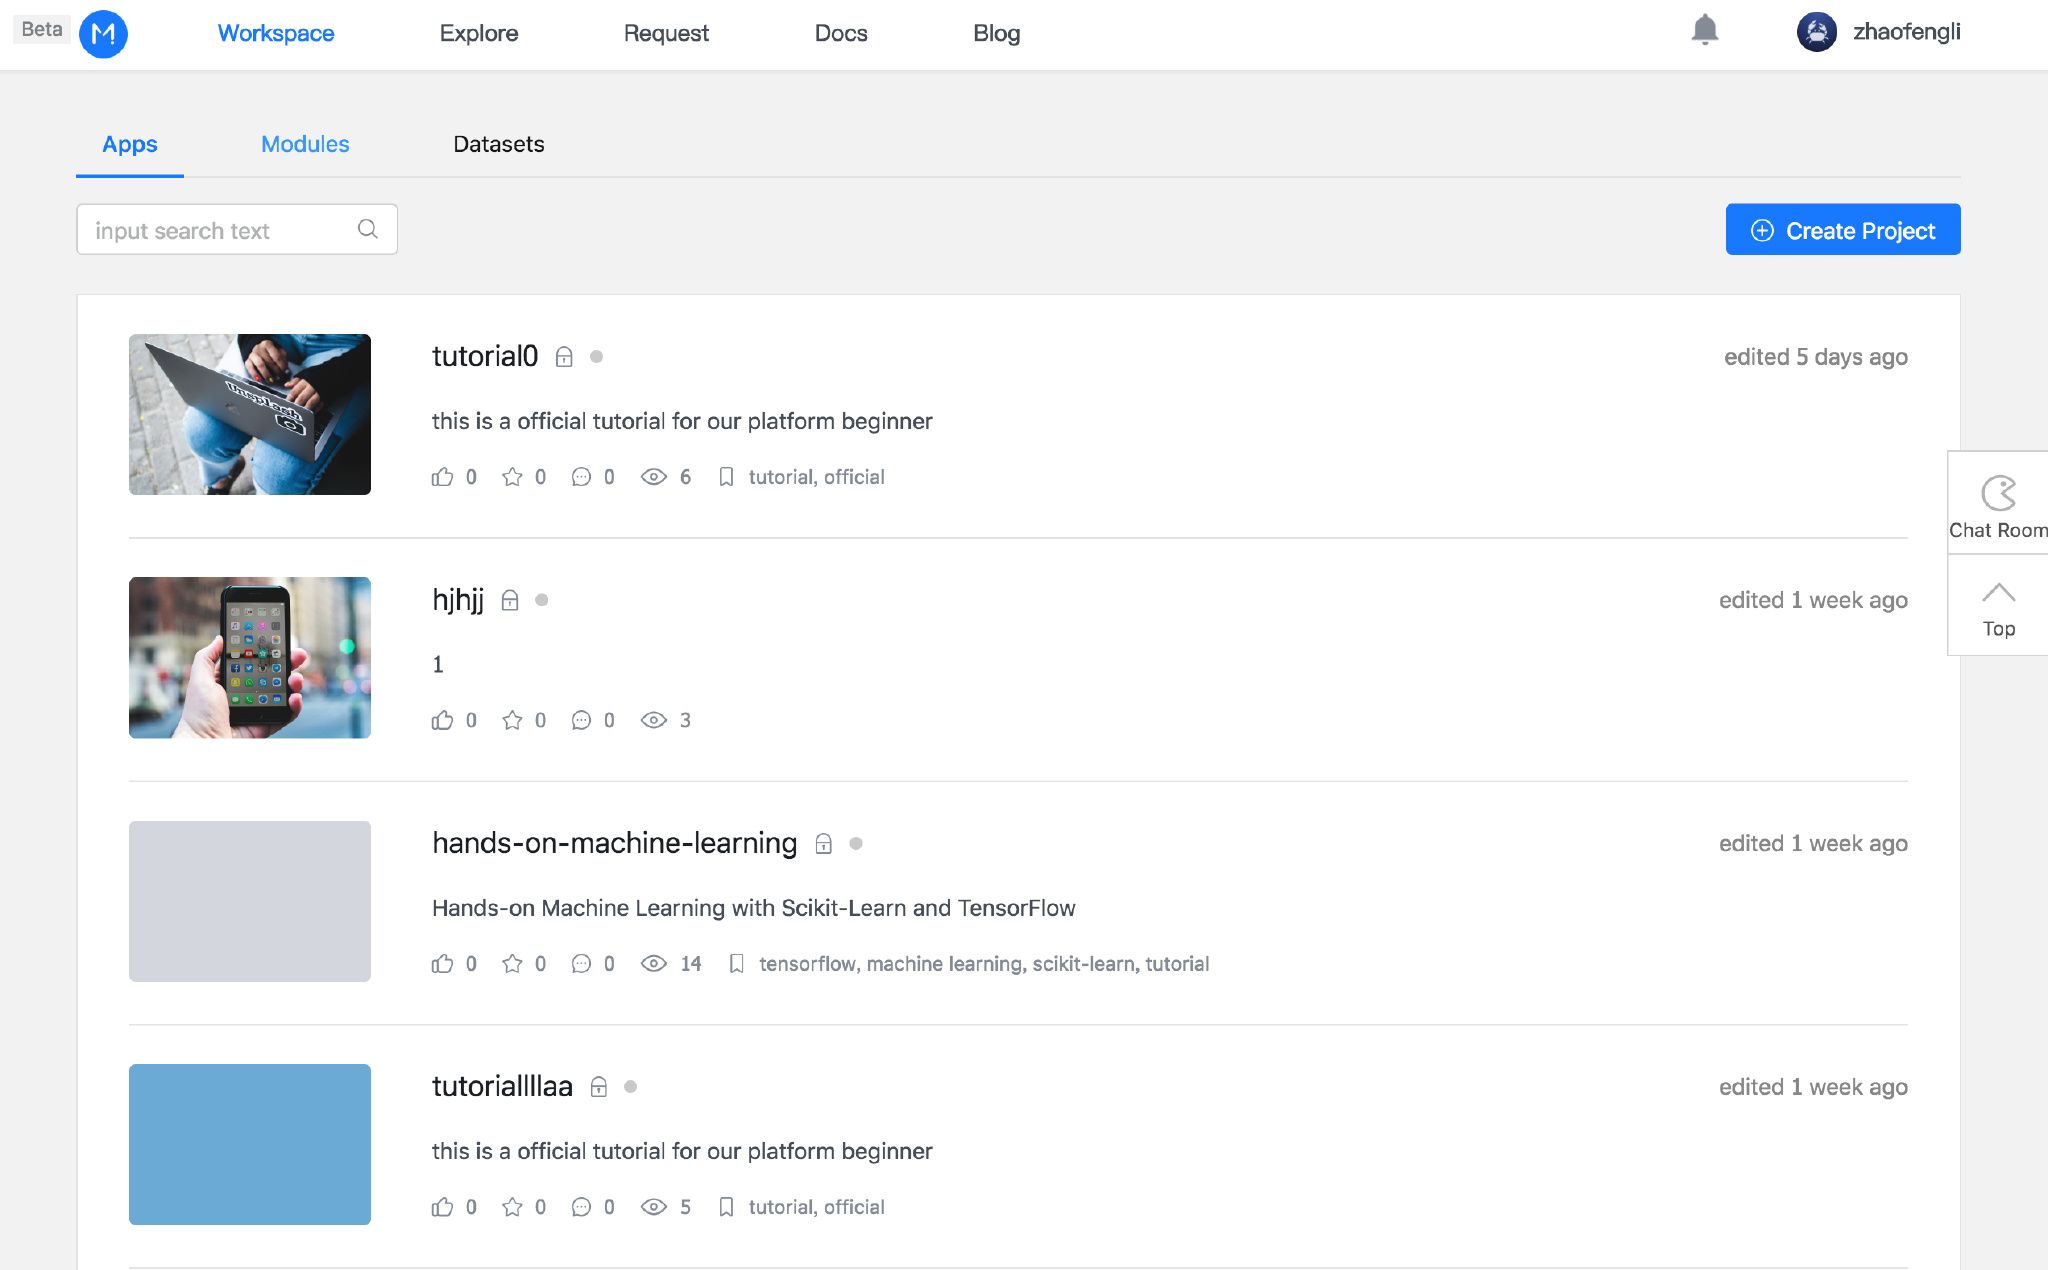Click the lock icon beside tutorial0
Screen dimensions: 2048x1270
[564, 357]
